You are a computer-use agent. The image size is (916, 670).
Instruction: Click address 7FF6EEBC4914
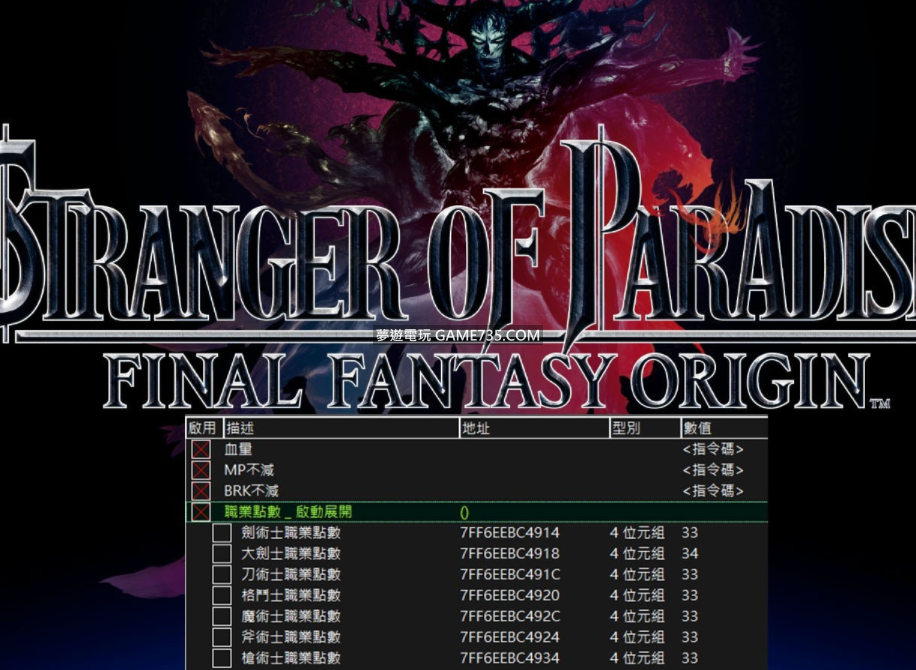click(x=510, y=533)
